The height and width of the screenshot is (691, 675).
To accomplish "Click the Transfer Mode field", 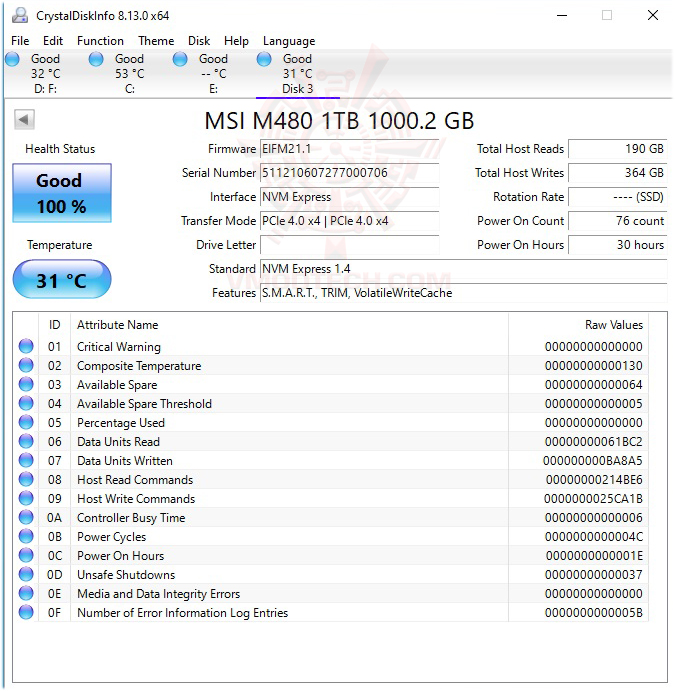I will click(349, 221).
